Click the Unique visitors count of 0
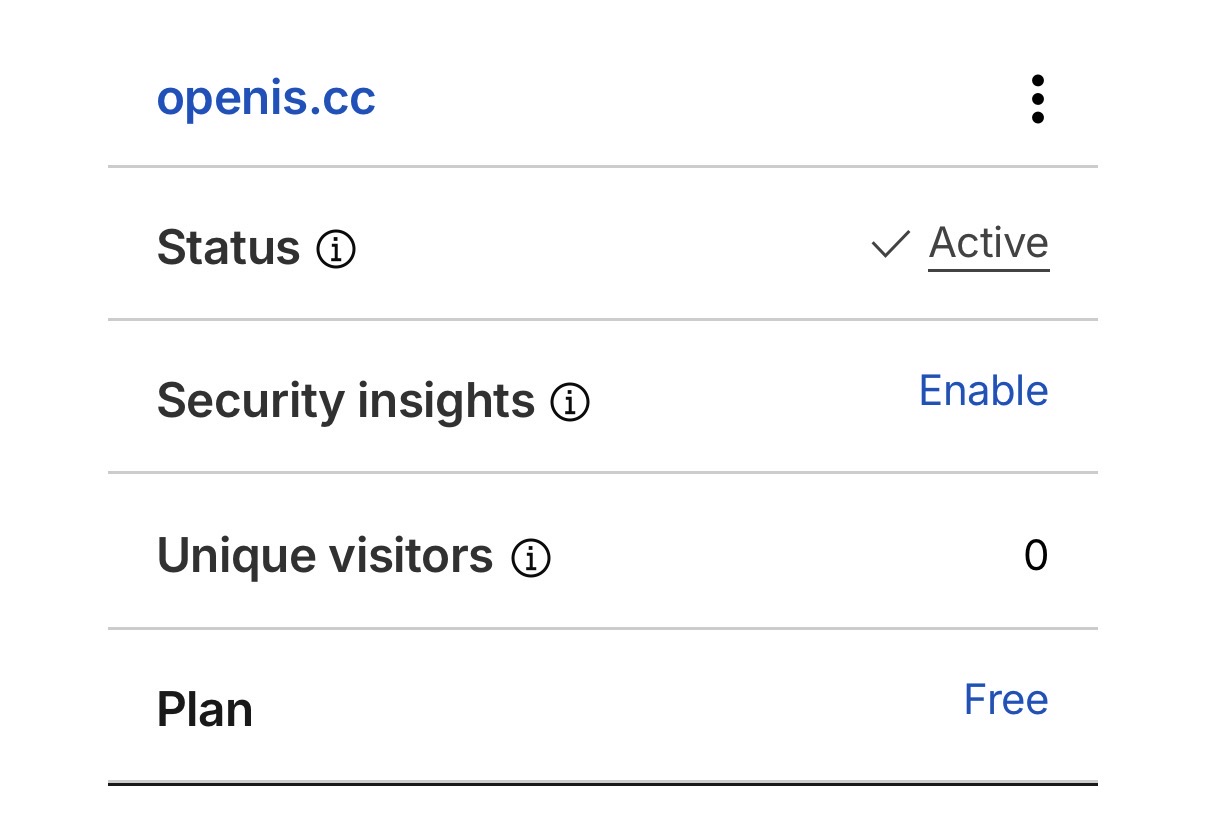The height and width of the screenshot is (815, 1206). pos(1035,555)
